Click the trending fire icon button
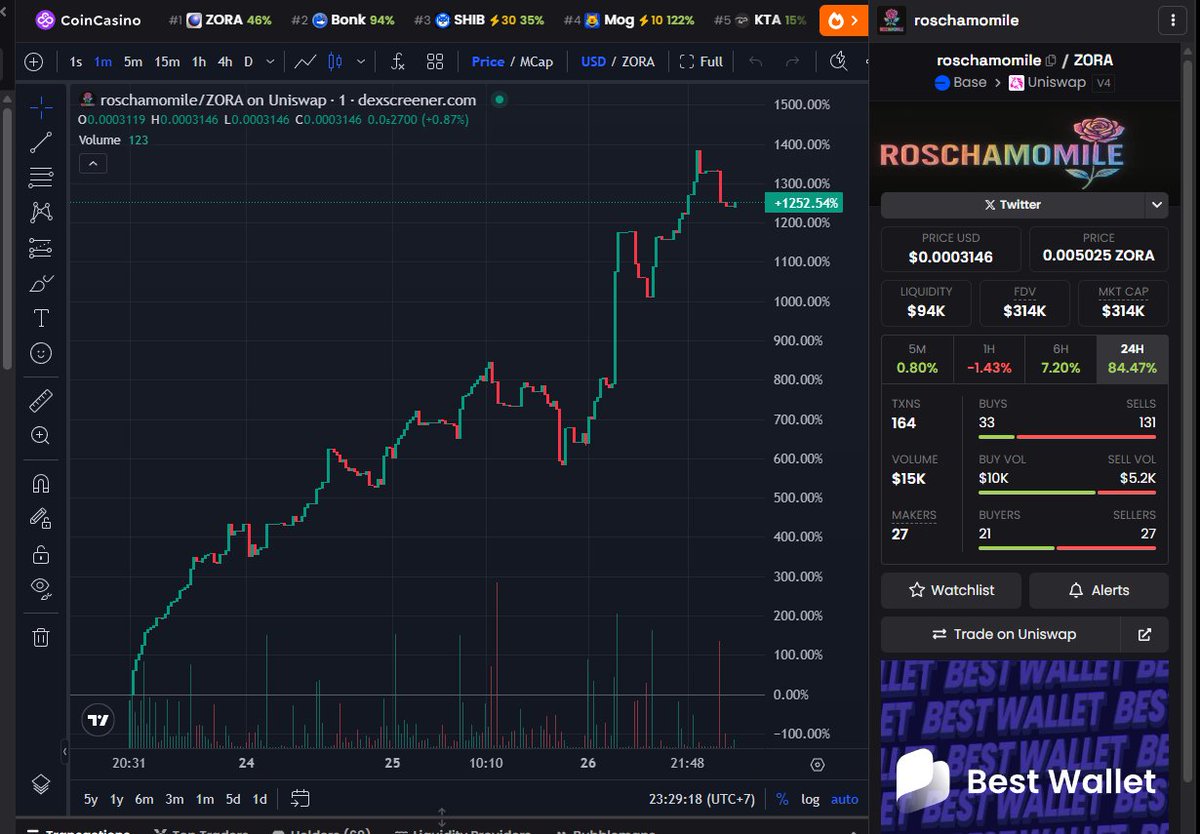This screenshot has height=834, width=1200. tap(844, 20)
